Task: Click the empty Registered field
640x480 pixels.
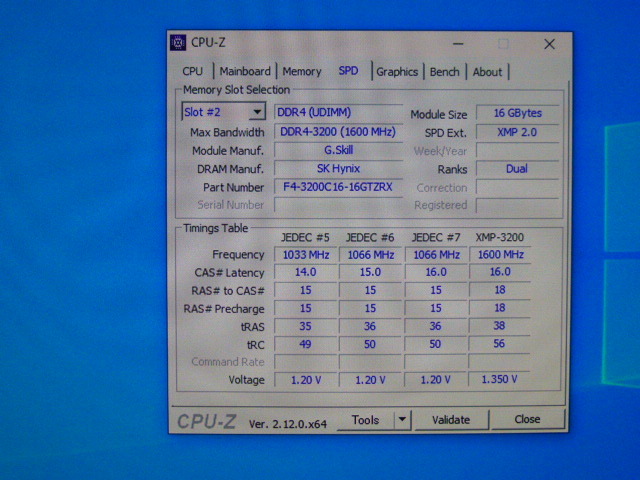Action: click(518, 205)
